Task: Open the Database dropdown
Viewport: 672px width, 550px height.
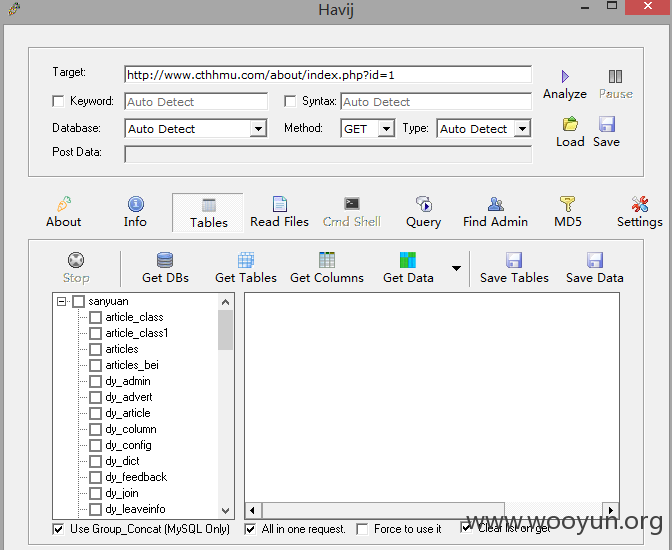Action: tap(258, 129)
